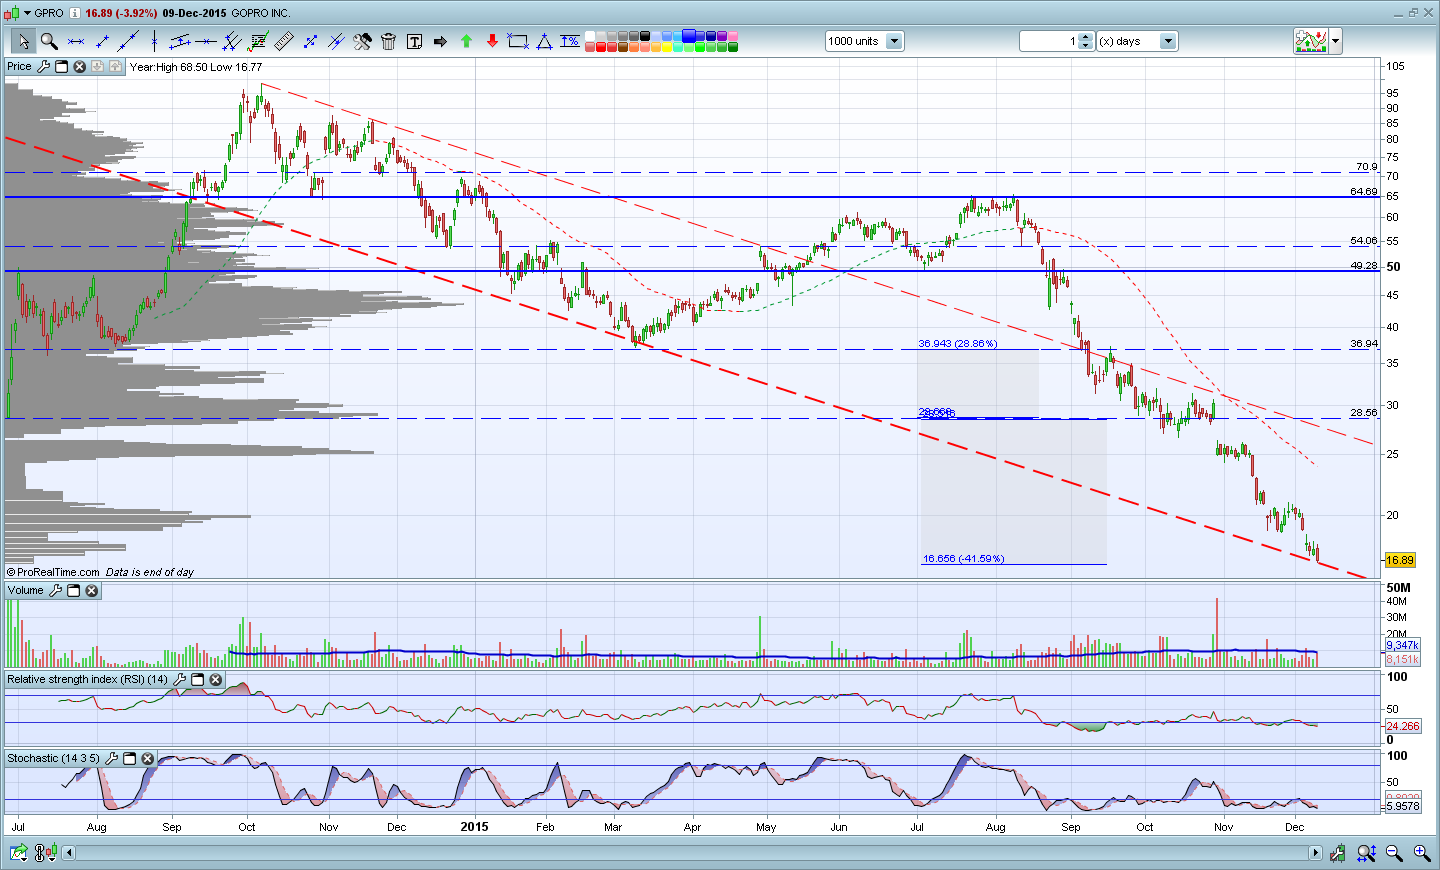Image resolution: width=1440 pixels, height=870 pixels.
Task: Select the blue diagonal arrow tool
Action: pyautogui.click(x=310, y=41)
